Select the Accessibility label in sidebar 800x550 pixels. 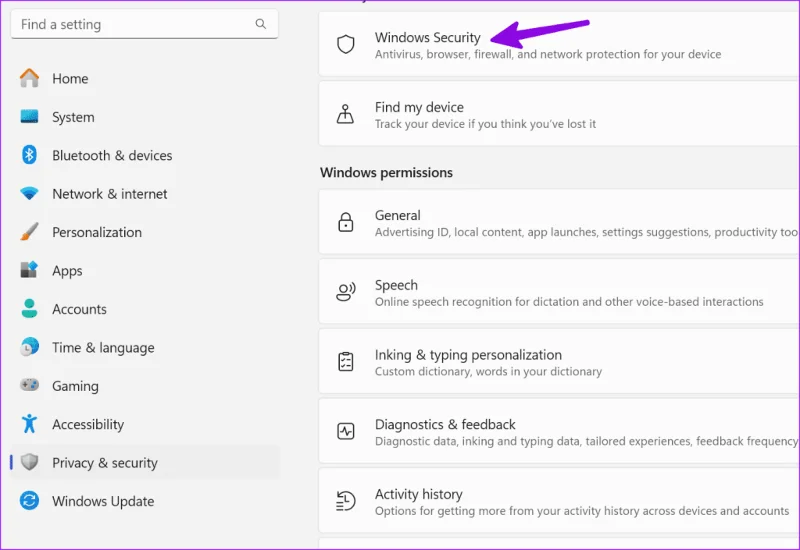click(x=88, y=424)
